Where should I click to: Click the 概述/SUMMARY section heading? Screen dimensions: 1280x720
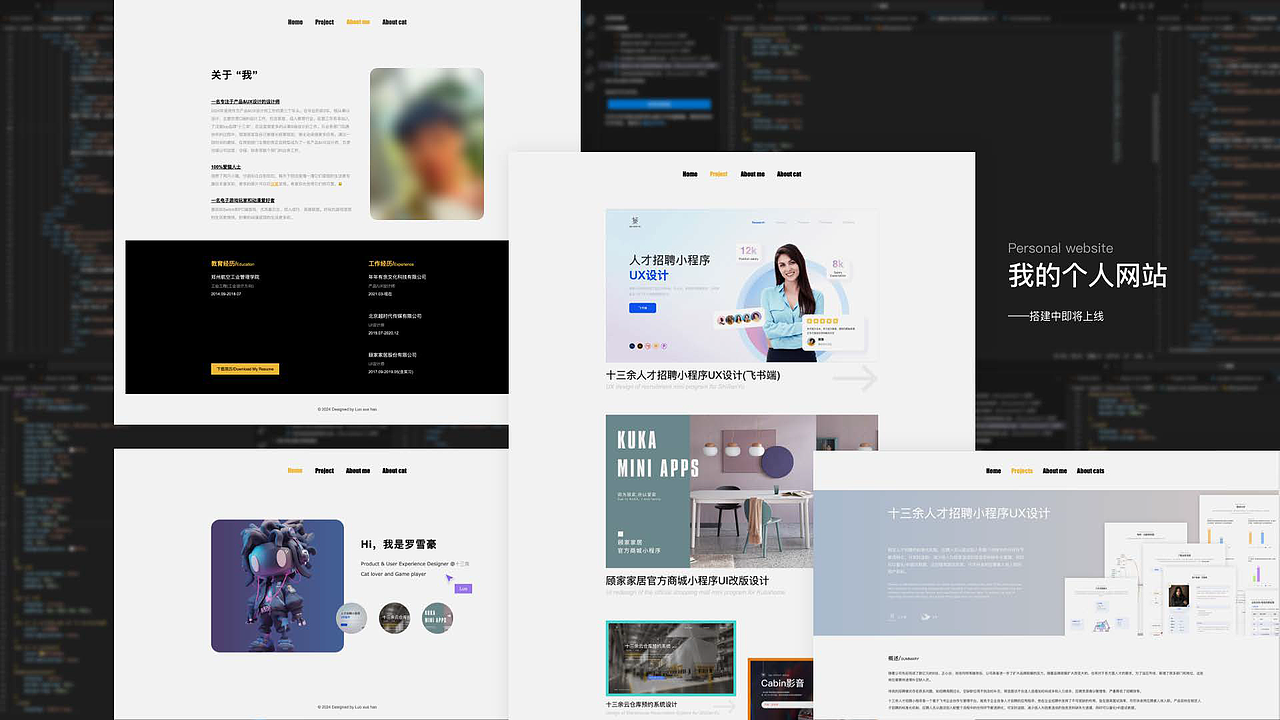click(903, 659)
